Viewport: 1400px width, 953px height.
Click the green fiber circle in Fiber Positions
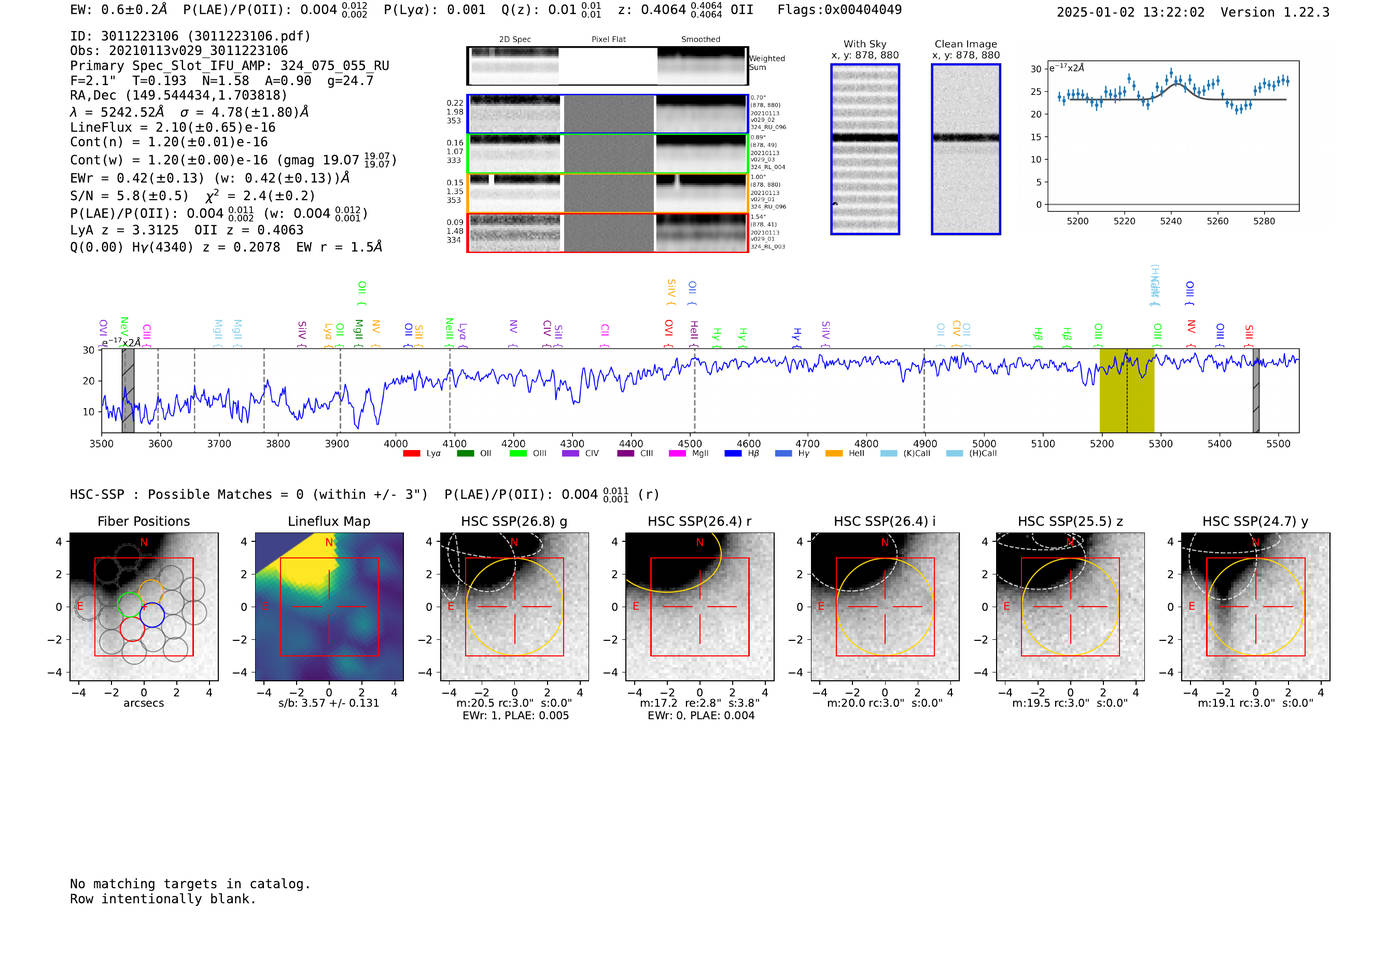coord(130,604)
